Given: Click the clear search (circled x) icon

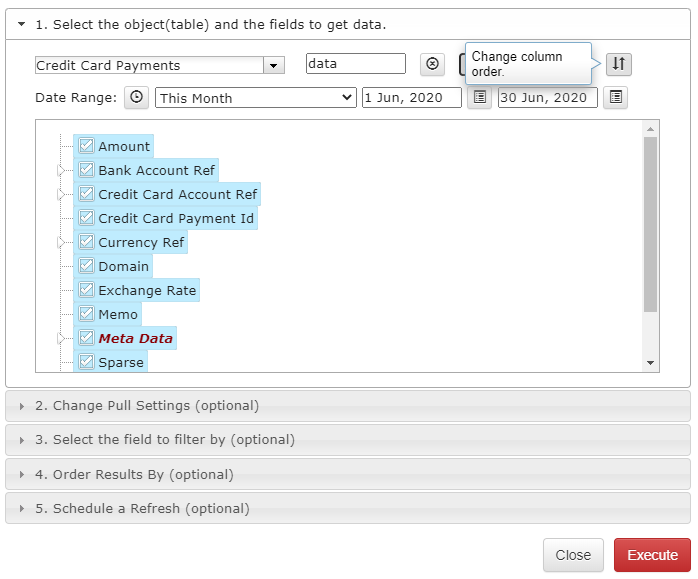Looking at the screenshot, I should click(x=432, y=64).
